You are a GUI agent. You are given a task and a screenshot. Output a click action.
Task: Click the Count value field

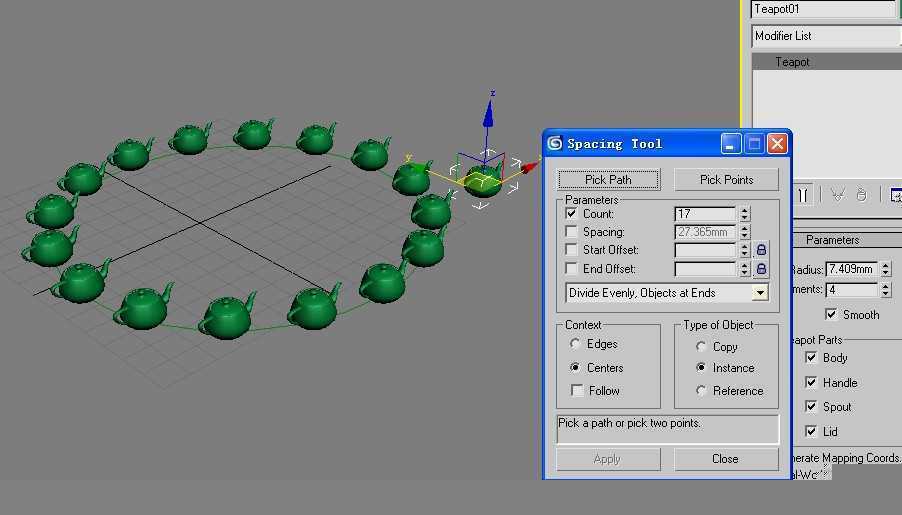pyautogui.click(x=705, y=213)
